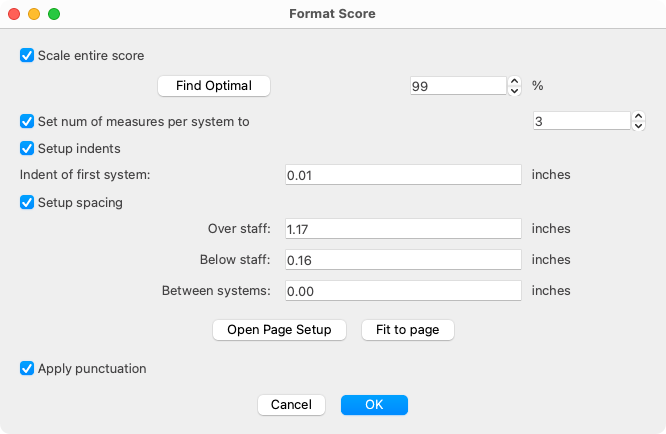
Task: Focus the scale percentage field showing 99
Action: [x=458, y=86]
